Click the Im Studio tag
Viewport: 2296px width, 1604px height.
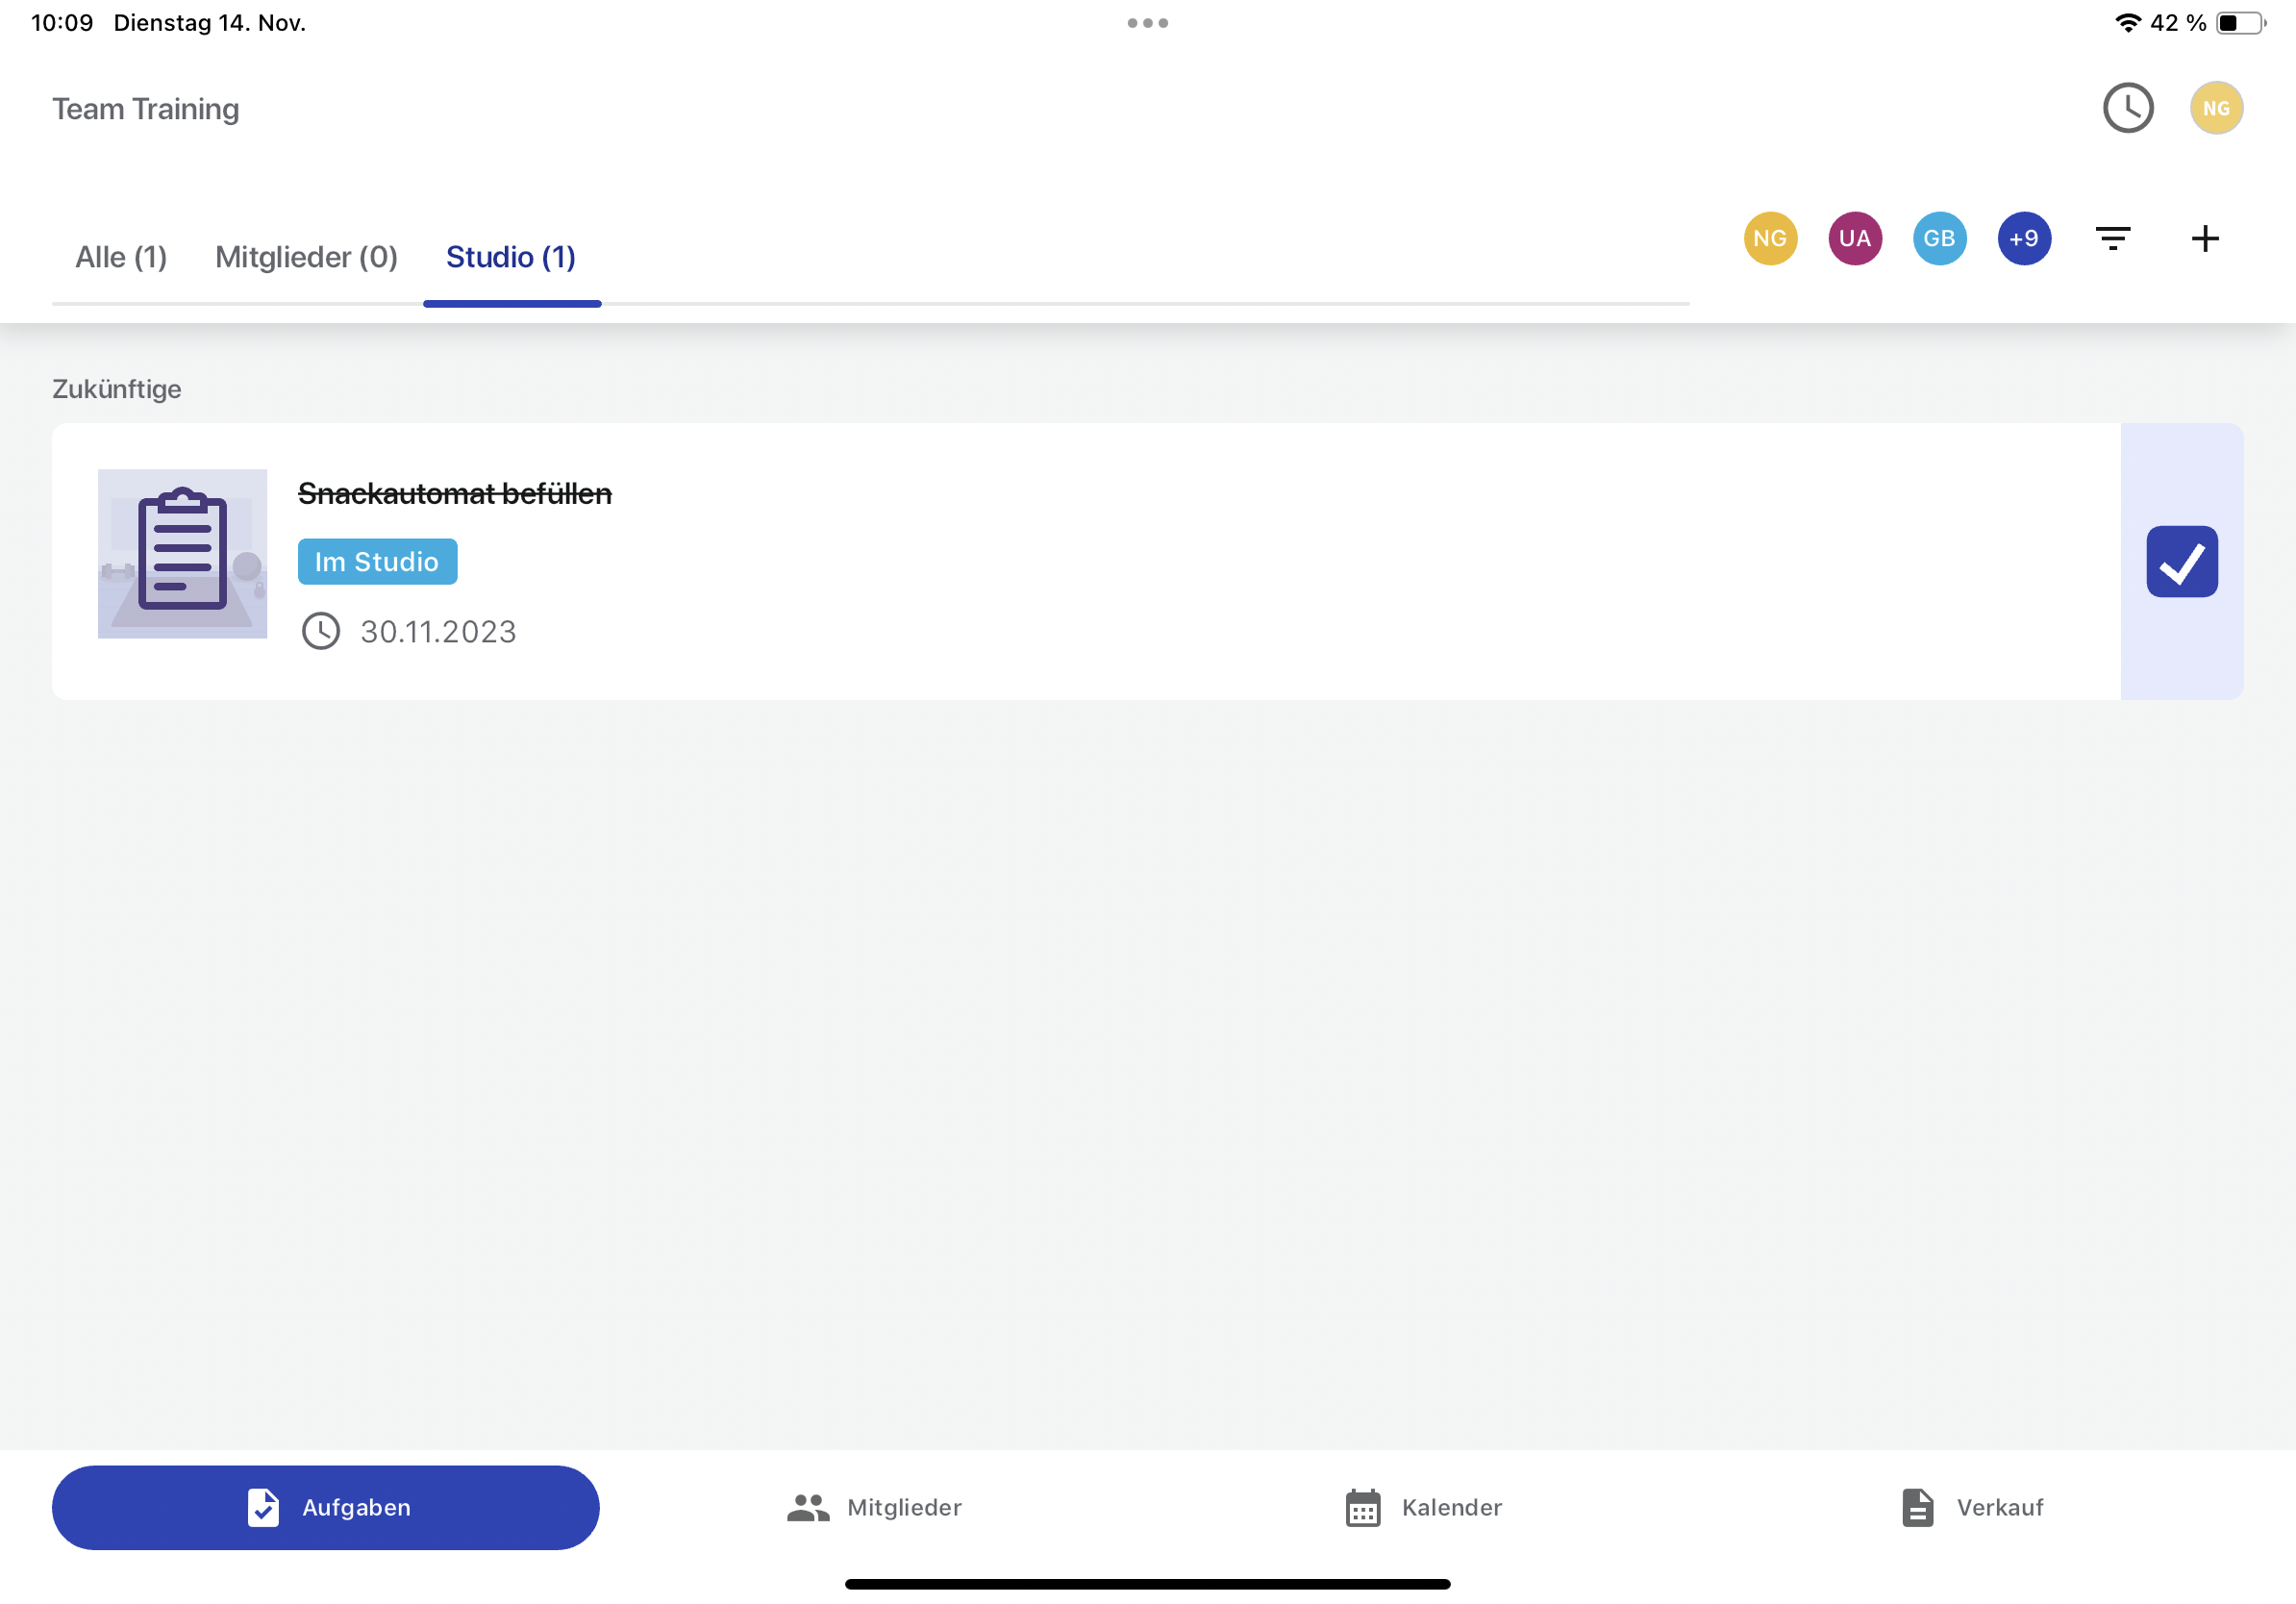[x=377, y=561]
